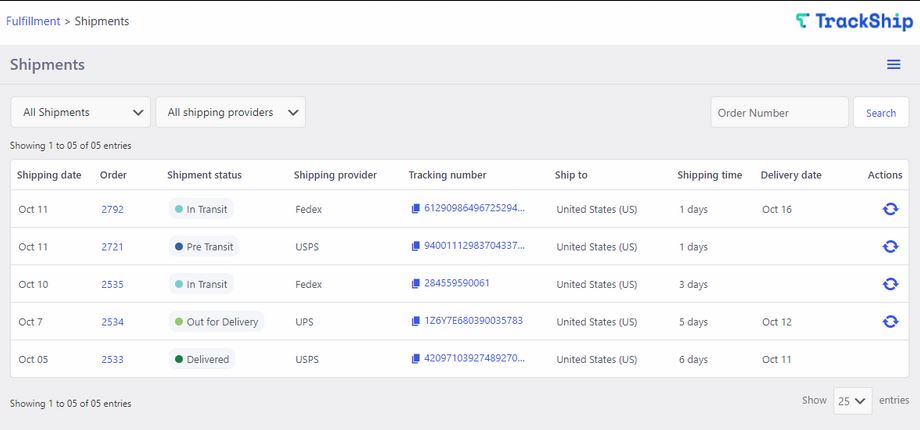Open order 2534 link

(x=112, y=322)
